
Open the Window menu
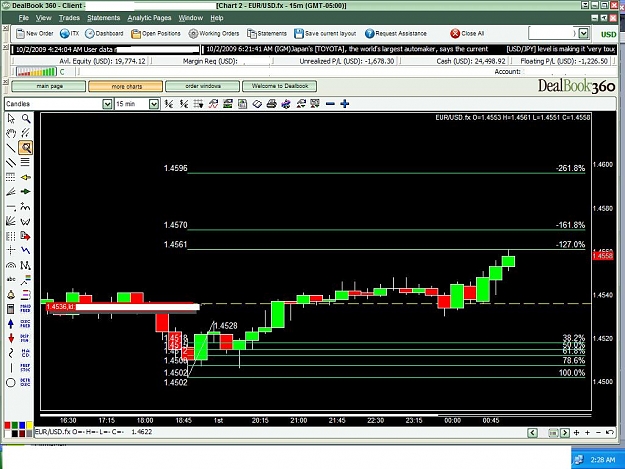(x=191, y=18)
